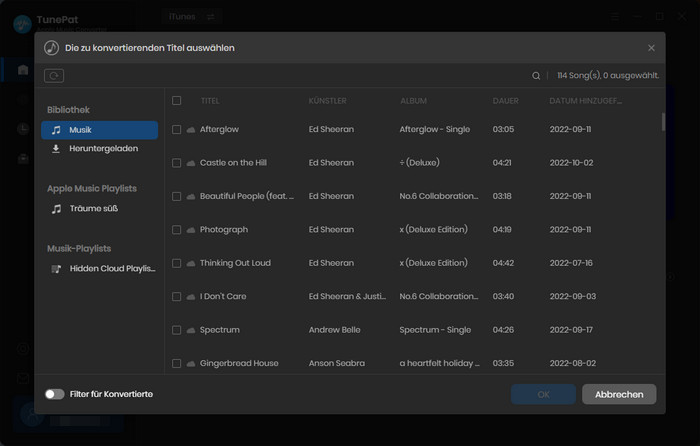Click the Ed Sheeran & Justi... artist cell
Viewport: 700px width, 446px height.
click(347, 296)
